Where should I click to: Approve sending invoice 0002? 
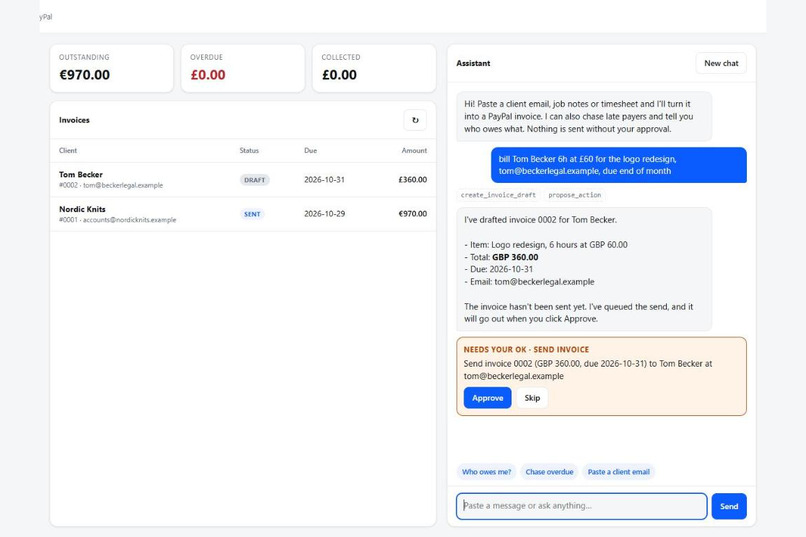pos(487,398)
